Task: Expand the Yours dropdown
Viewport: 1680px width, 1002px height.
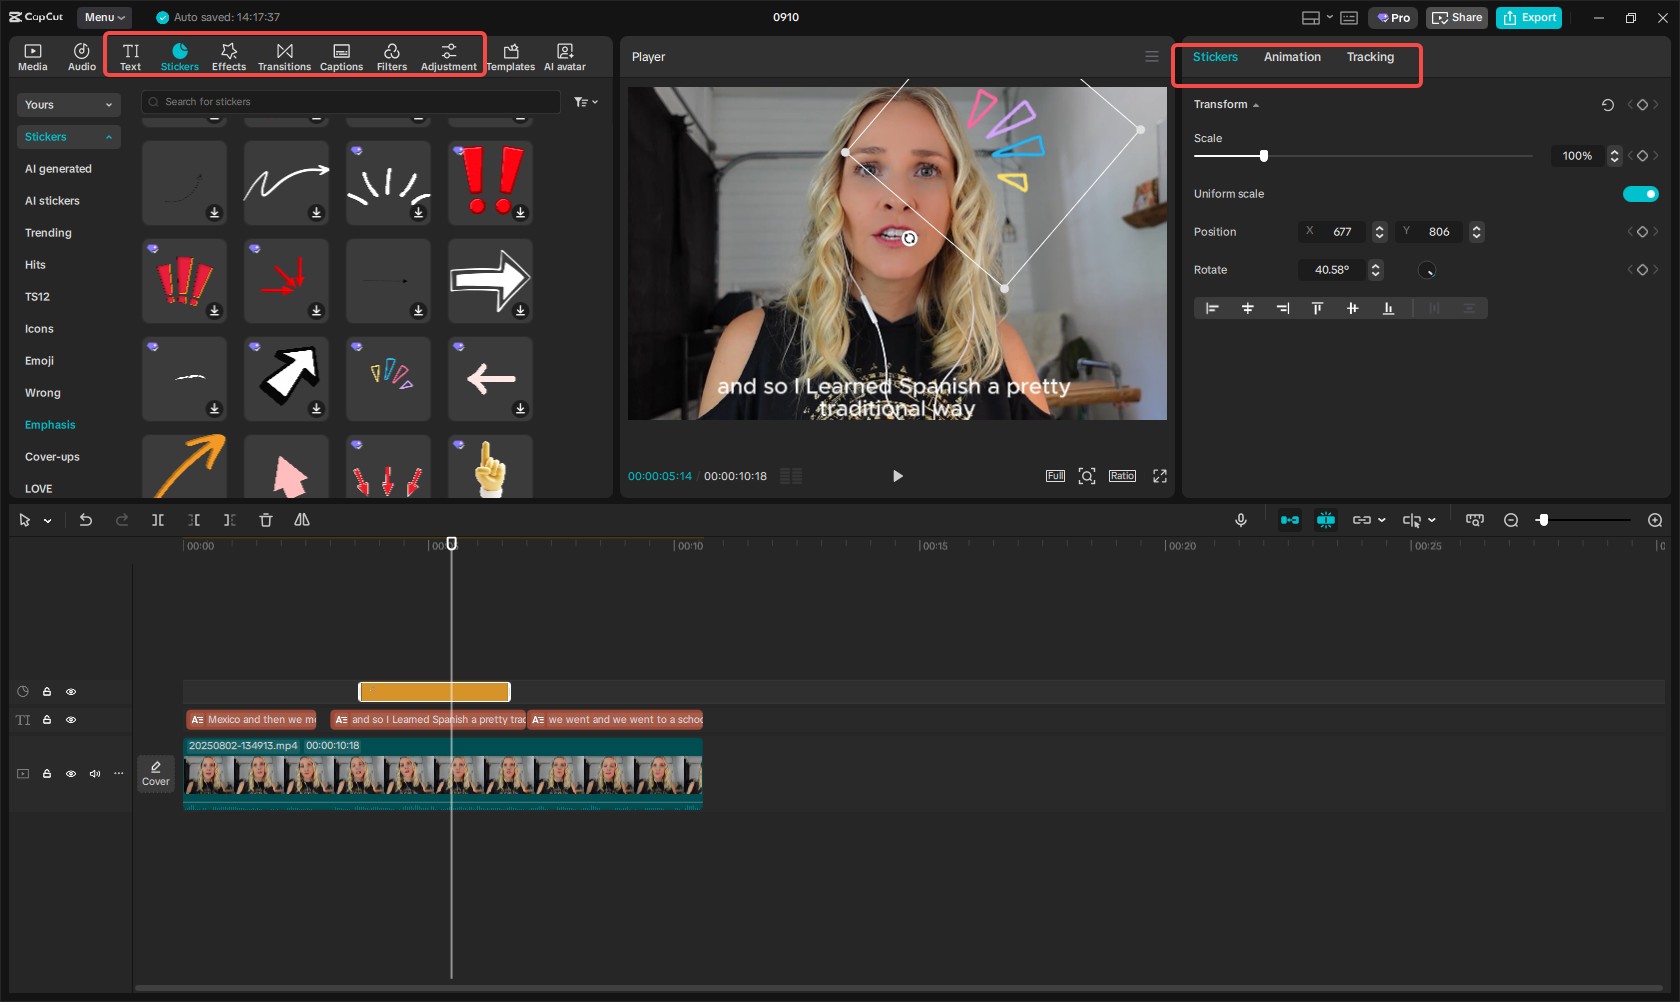Action: click(68, 105)
